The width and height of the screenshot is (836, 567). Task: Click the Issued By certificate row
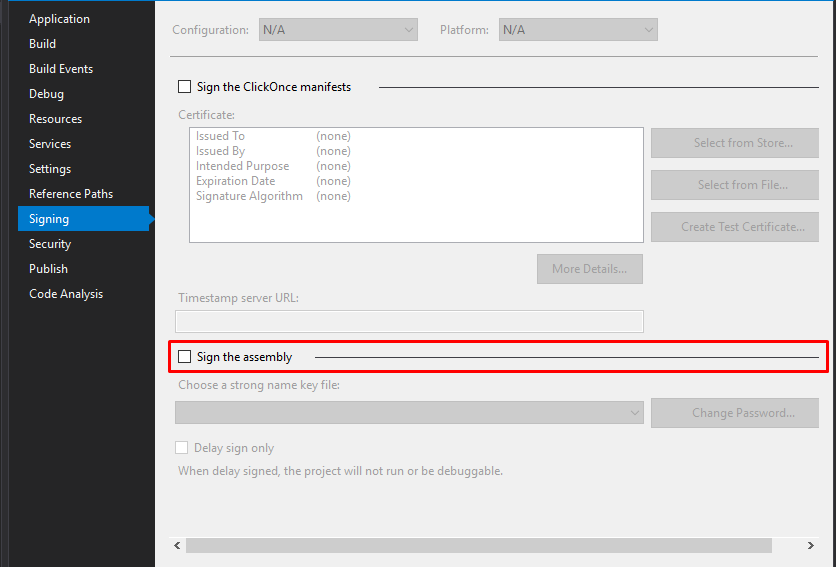pyautogui.click(x=273, y=151)
